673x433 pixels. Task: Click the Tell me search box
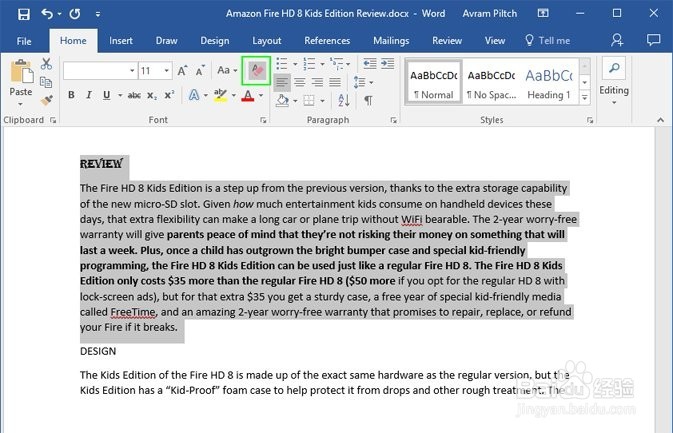[x=548, y=41]
